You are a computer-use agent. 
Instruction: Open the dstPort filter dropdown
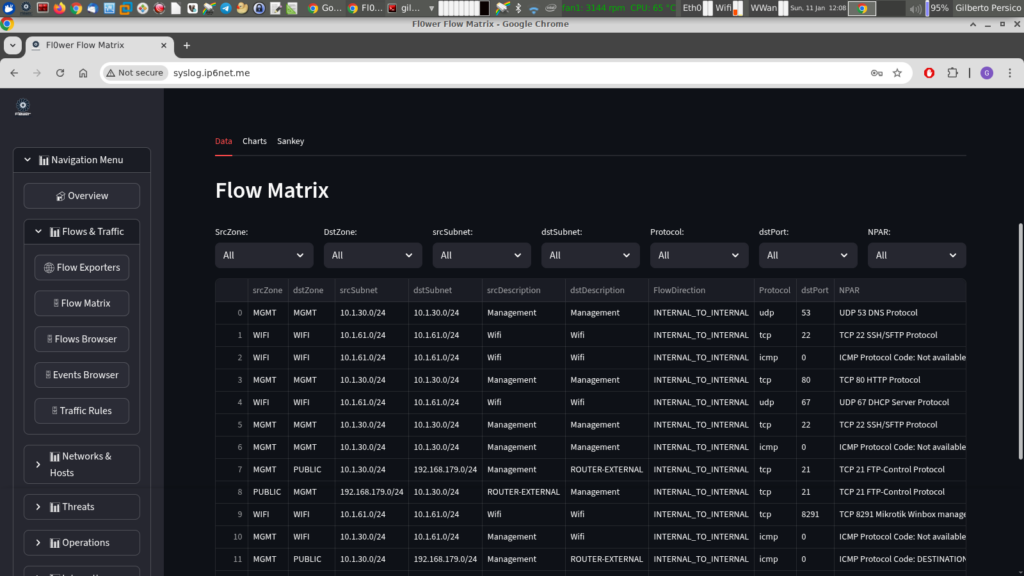[x=808, y=255]
